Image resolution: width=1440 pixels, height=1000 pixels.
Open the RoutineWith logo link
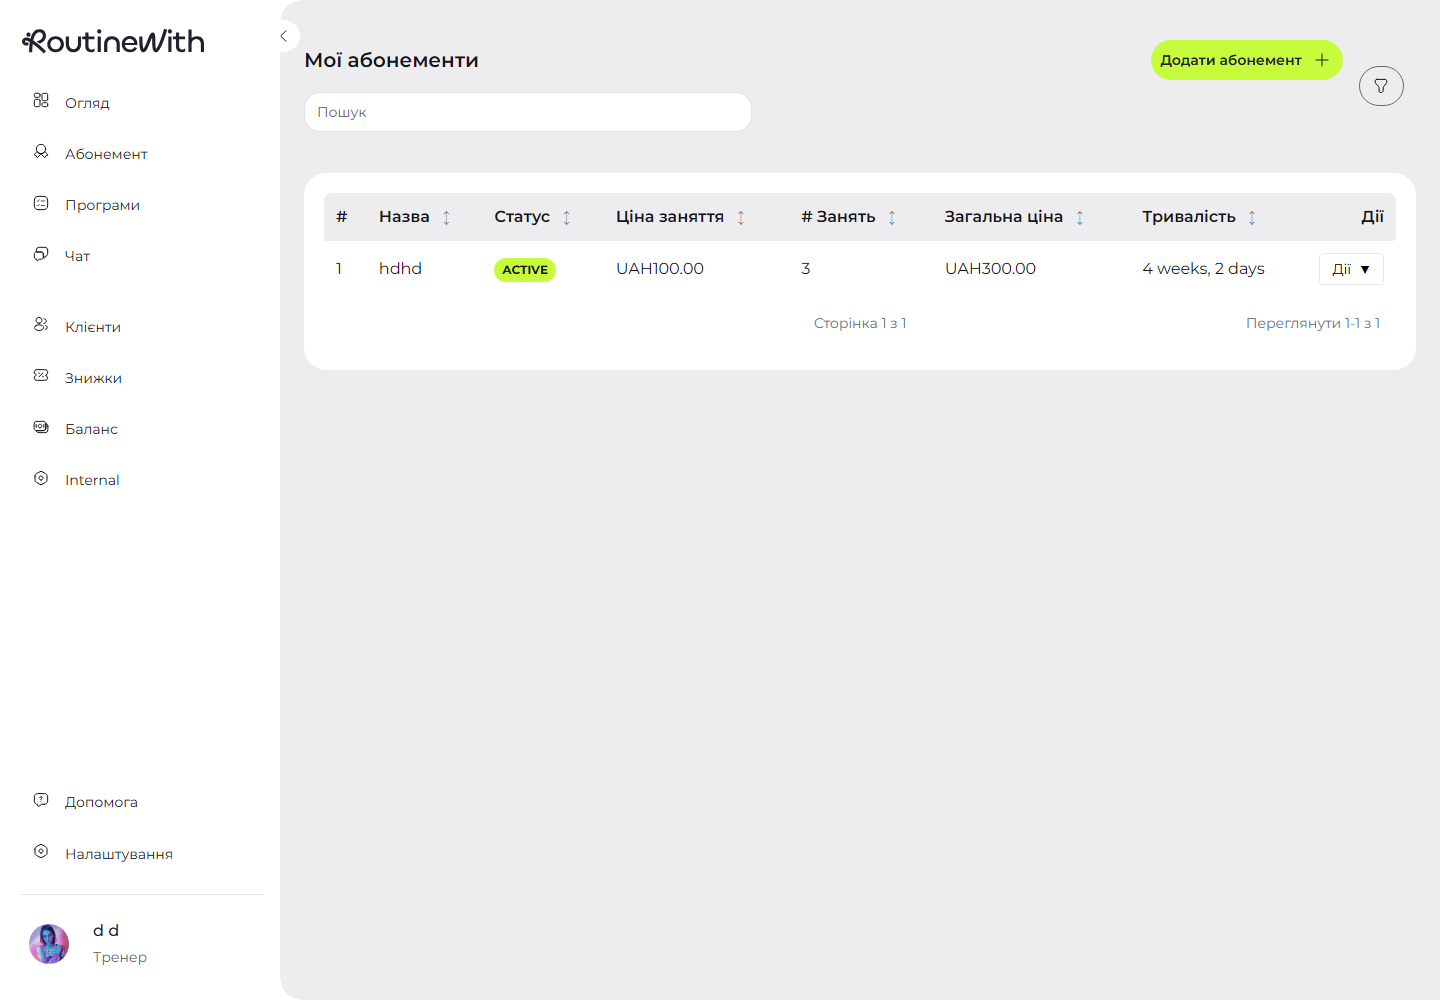pos(113,41)
